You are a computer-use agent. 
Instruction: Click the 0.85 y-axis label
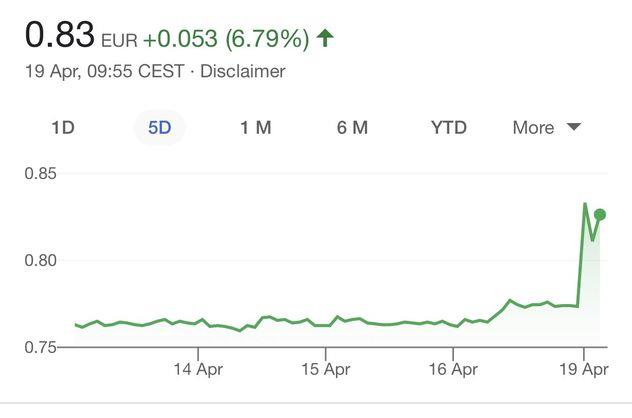coord(40,174)
